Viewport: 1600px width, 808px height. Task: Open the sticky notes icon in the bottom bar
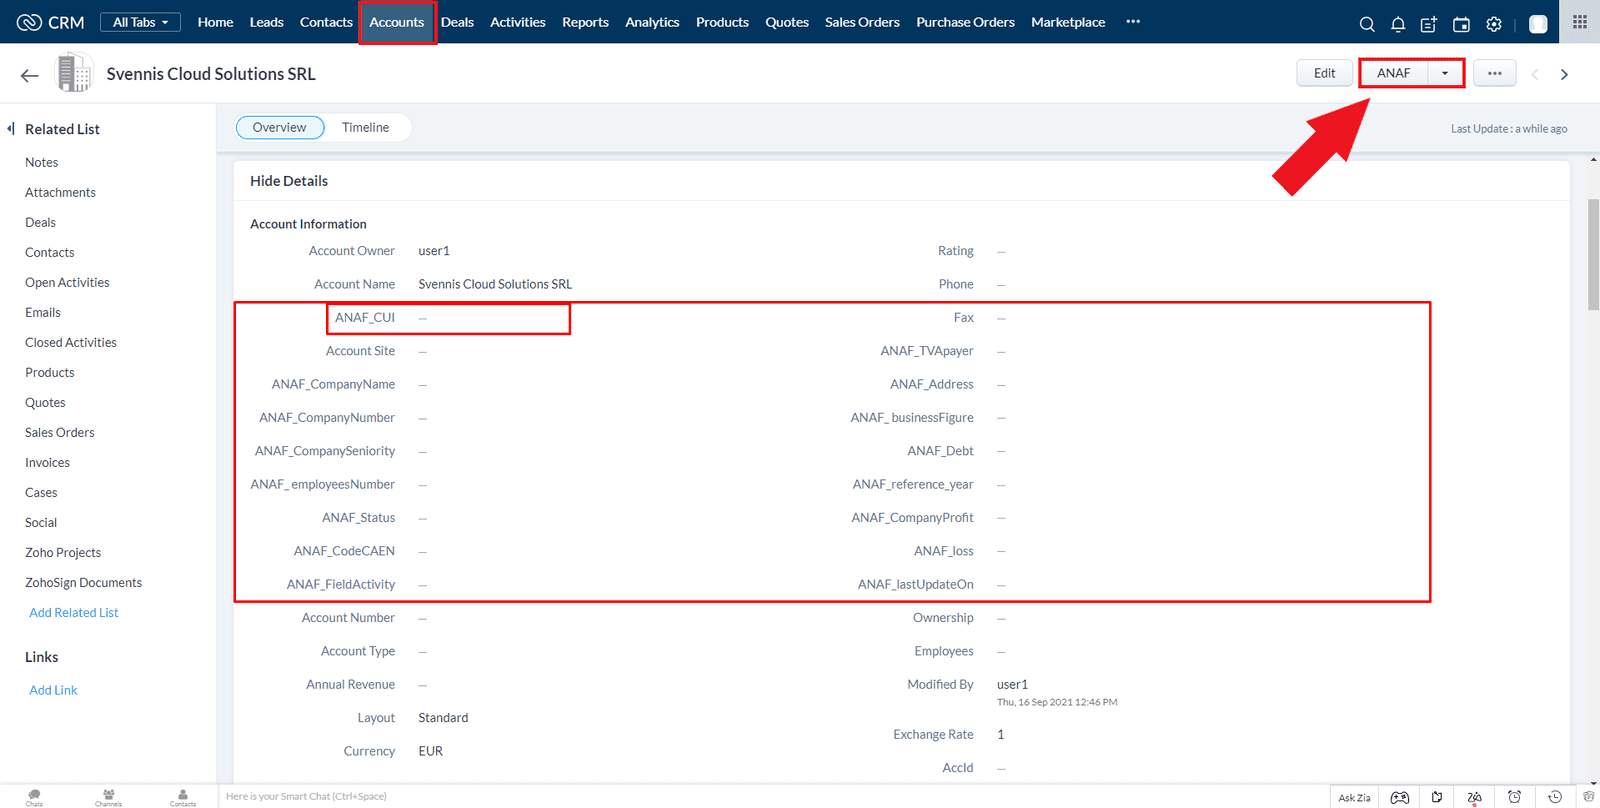[x=1437, y=797]
